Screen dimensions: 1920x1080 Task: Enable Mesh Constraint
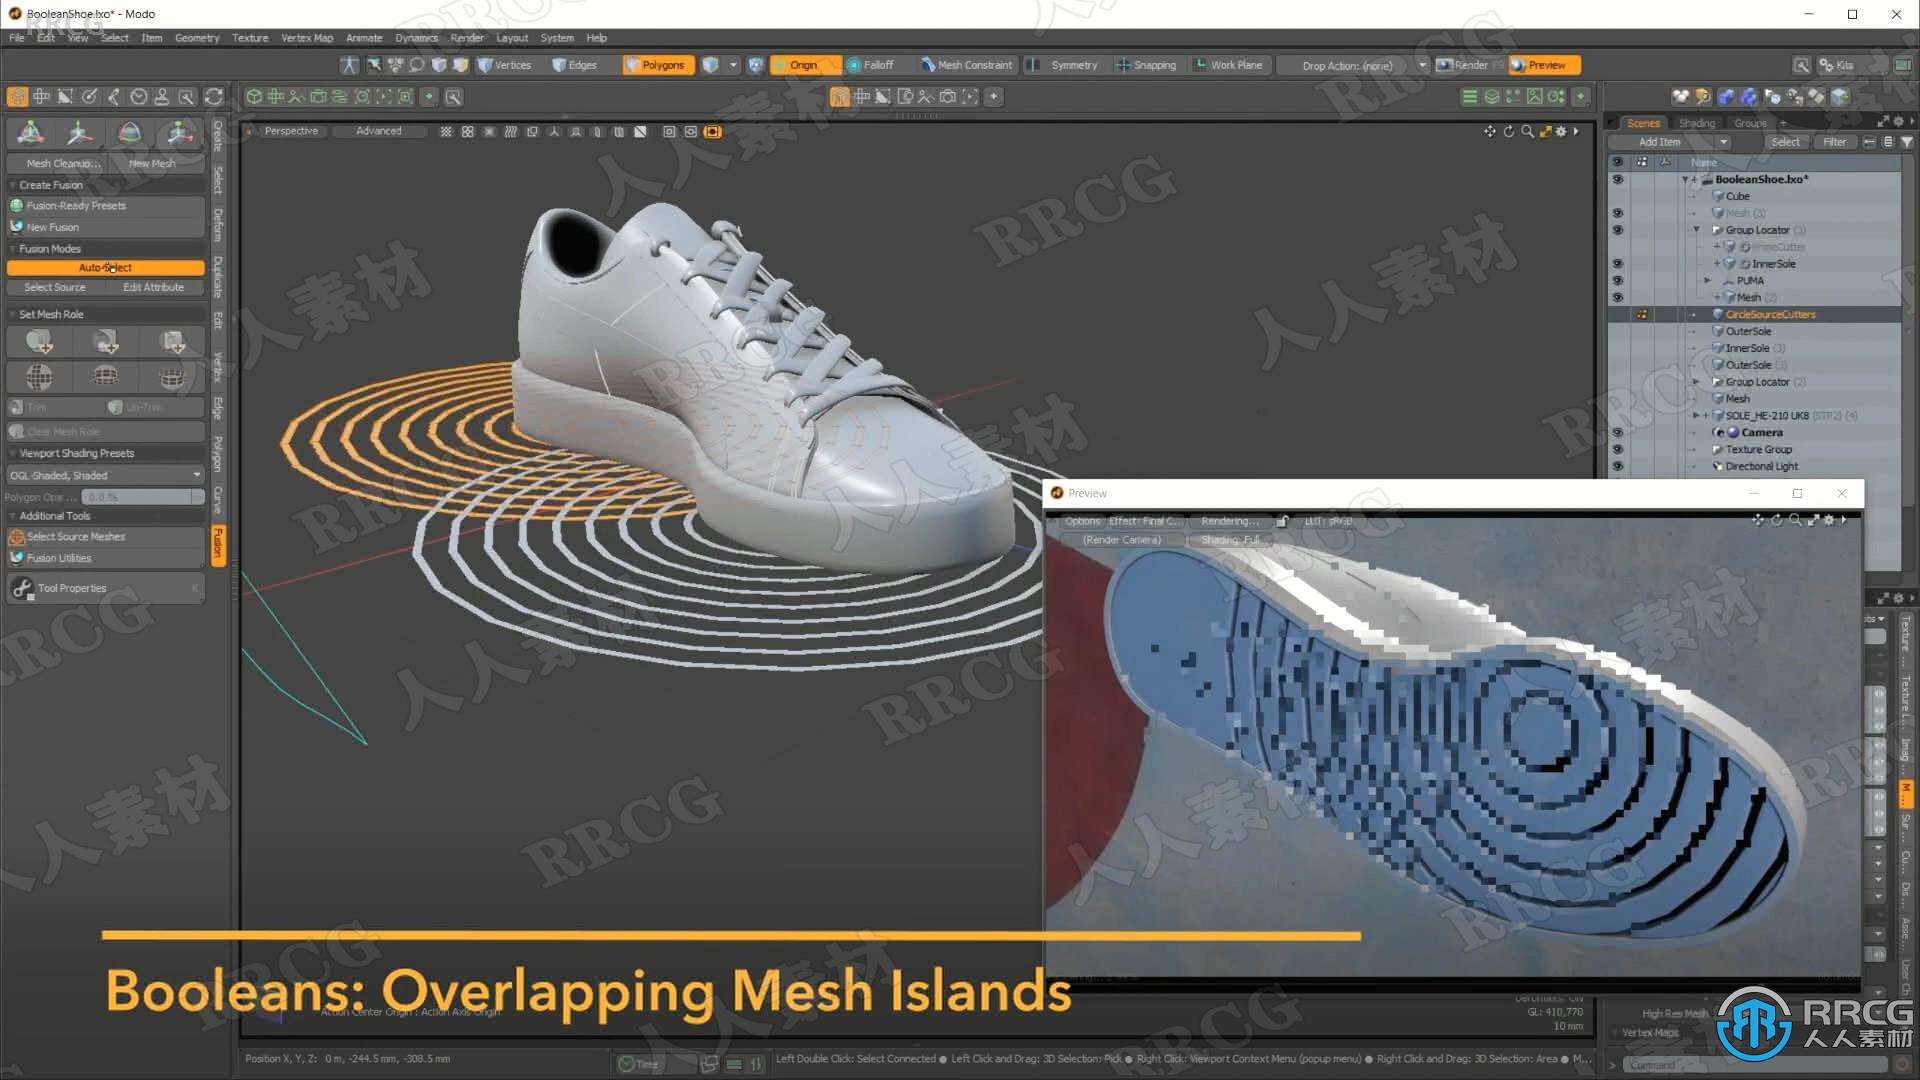coord(966,65)
